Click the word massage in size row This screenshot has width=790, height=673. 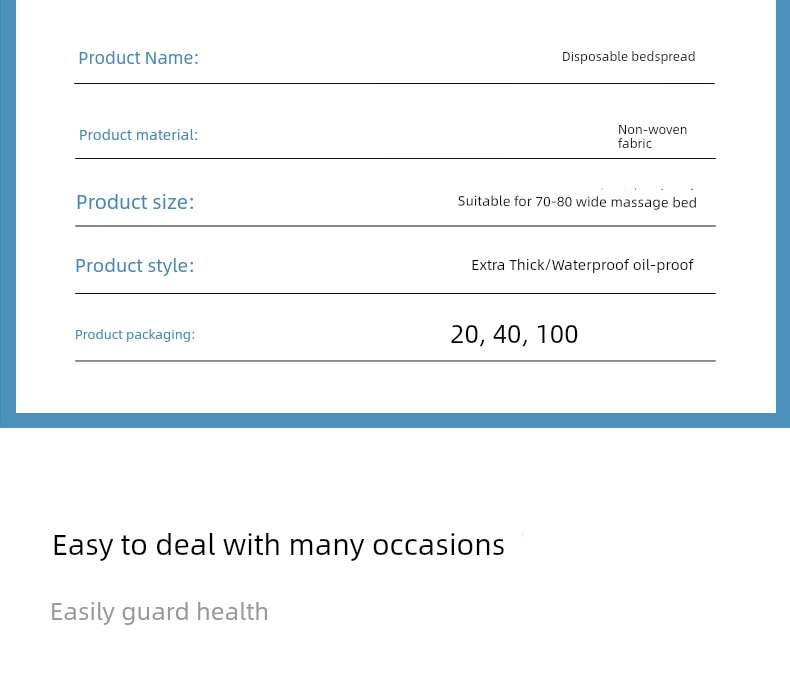click(640, 203)
